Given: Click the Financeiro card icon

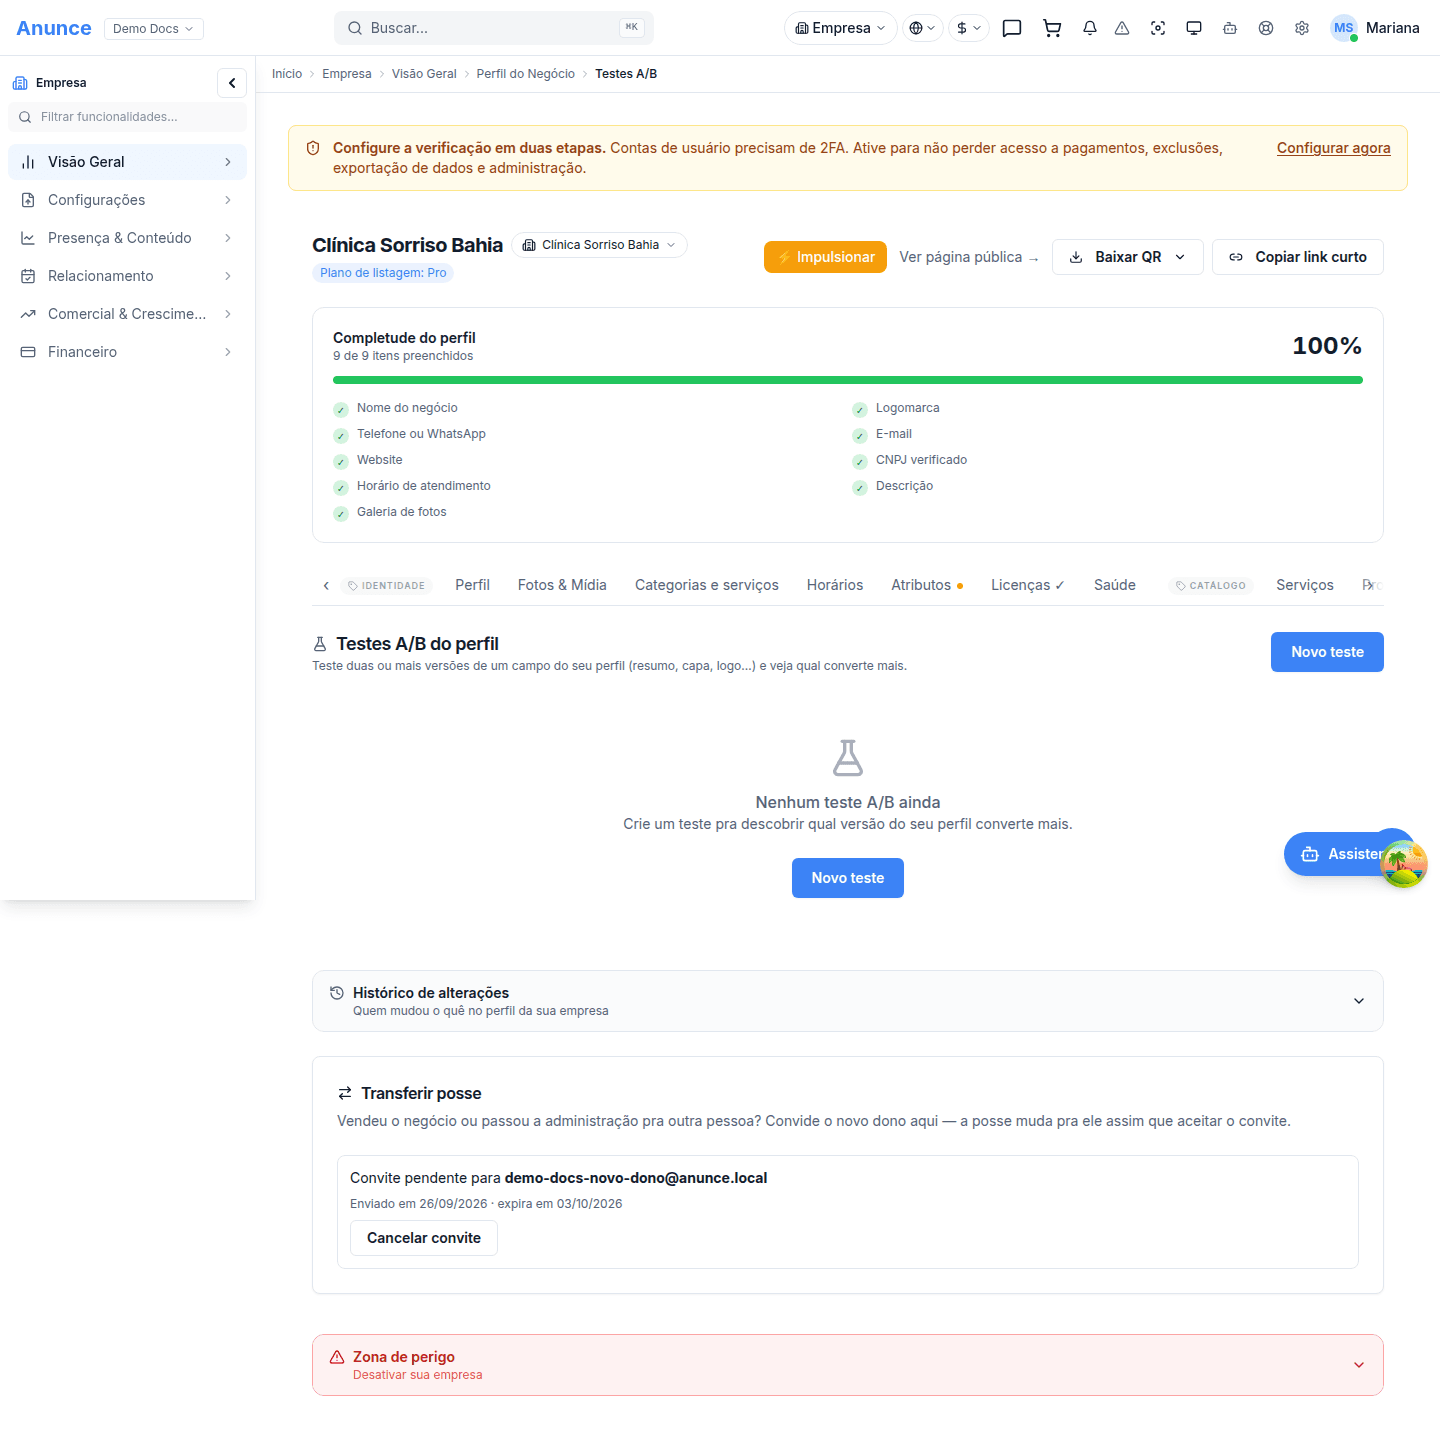Looking at the screenshot, I should coord(28,352).
